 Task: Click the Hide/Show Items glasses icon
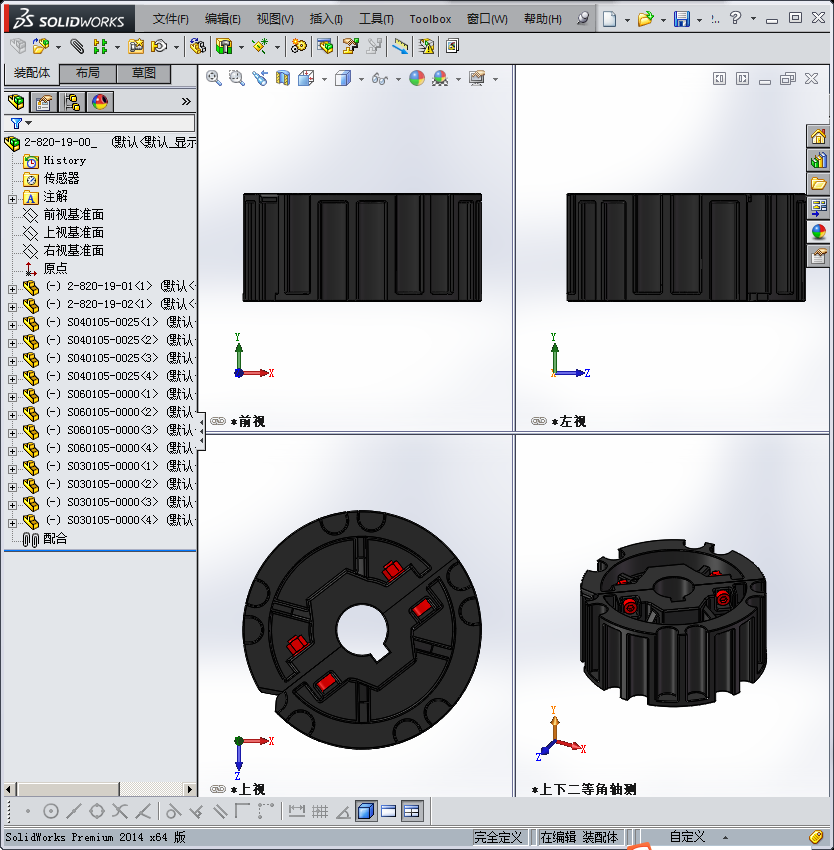point(380,79)
